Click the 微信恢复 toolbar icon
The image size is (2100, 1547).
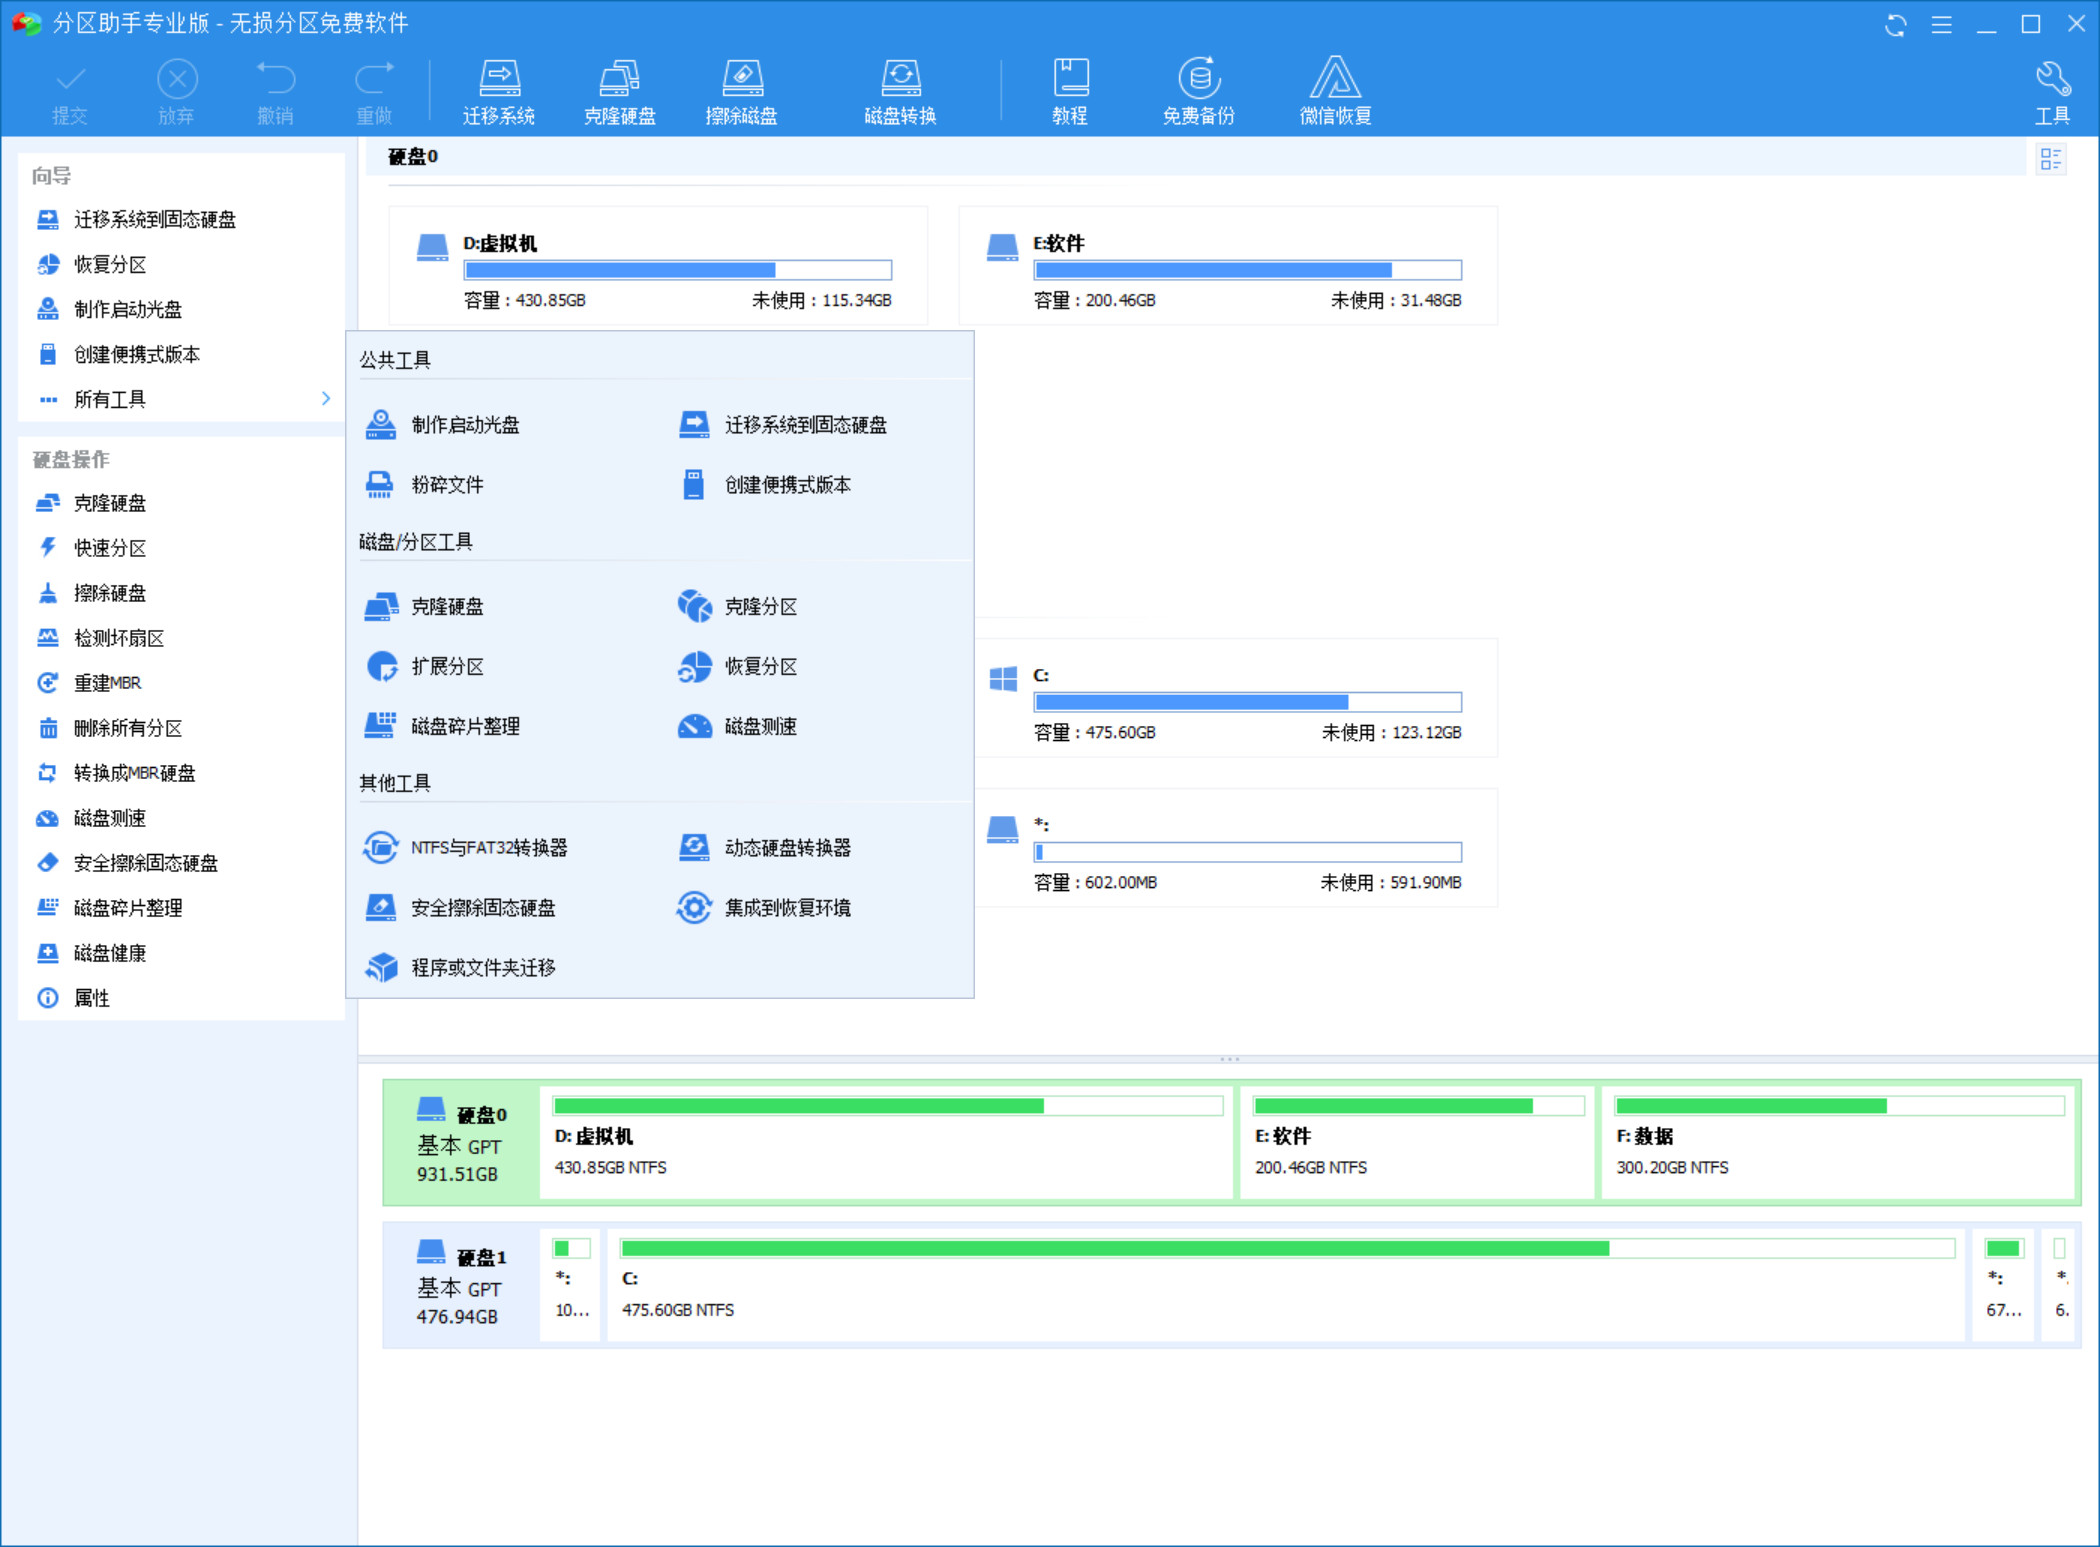click(1333, 90)
